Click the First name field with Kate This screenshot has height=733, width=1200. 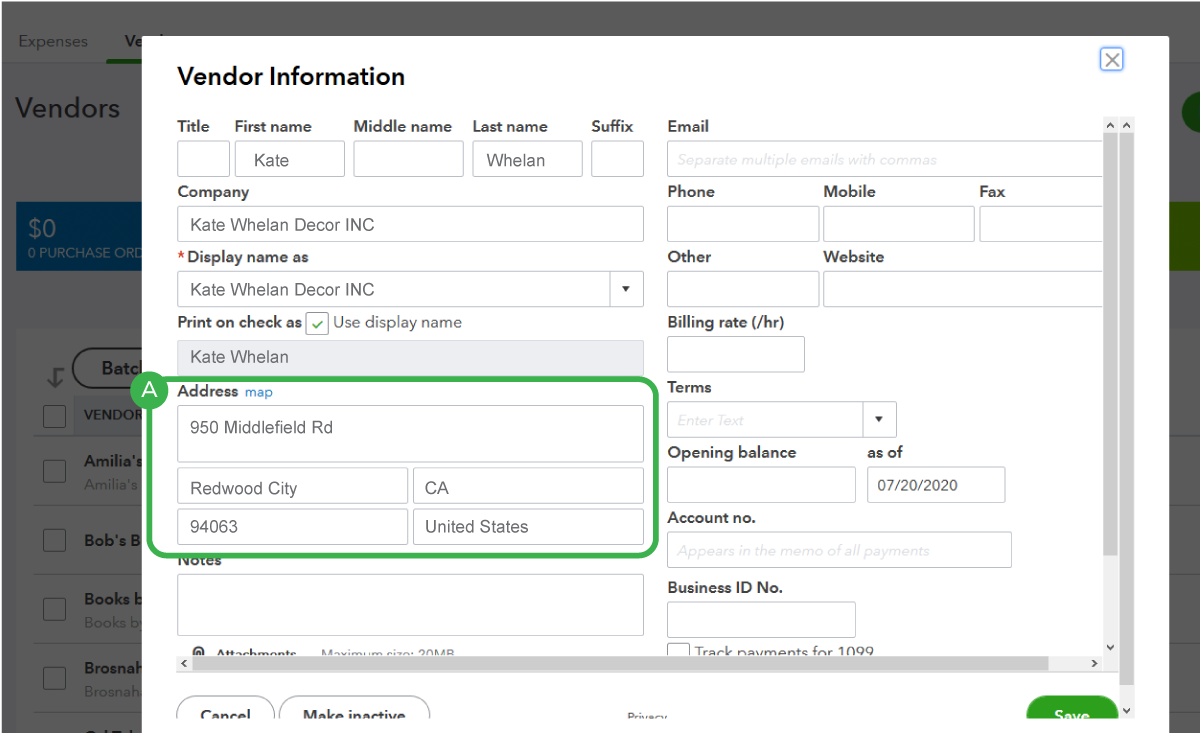[x=289, y=159]
